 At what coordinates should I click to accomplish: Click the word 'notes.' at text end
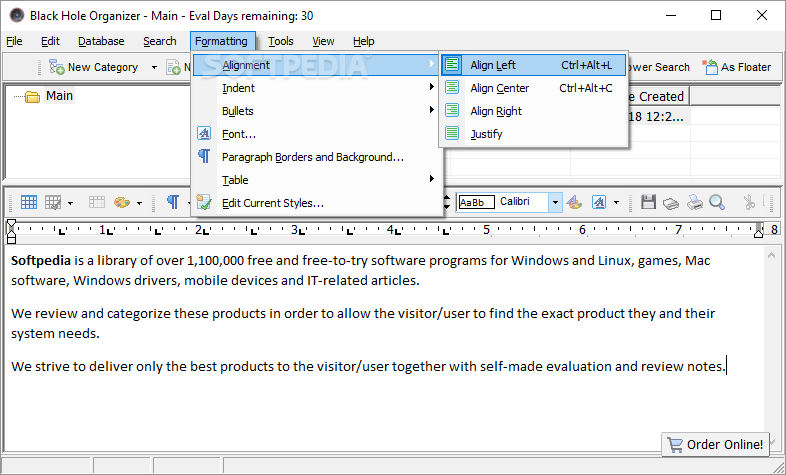point(706,366)
